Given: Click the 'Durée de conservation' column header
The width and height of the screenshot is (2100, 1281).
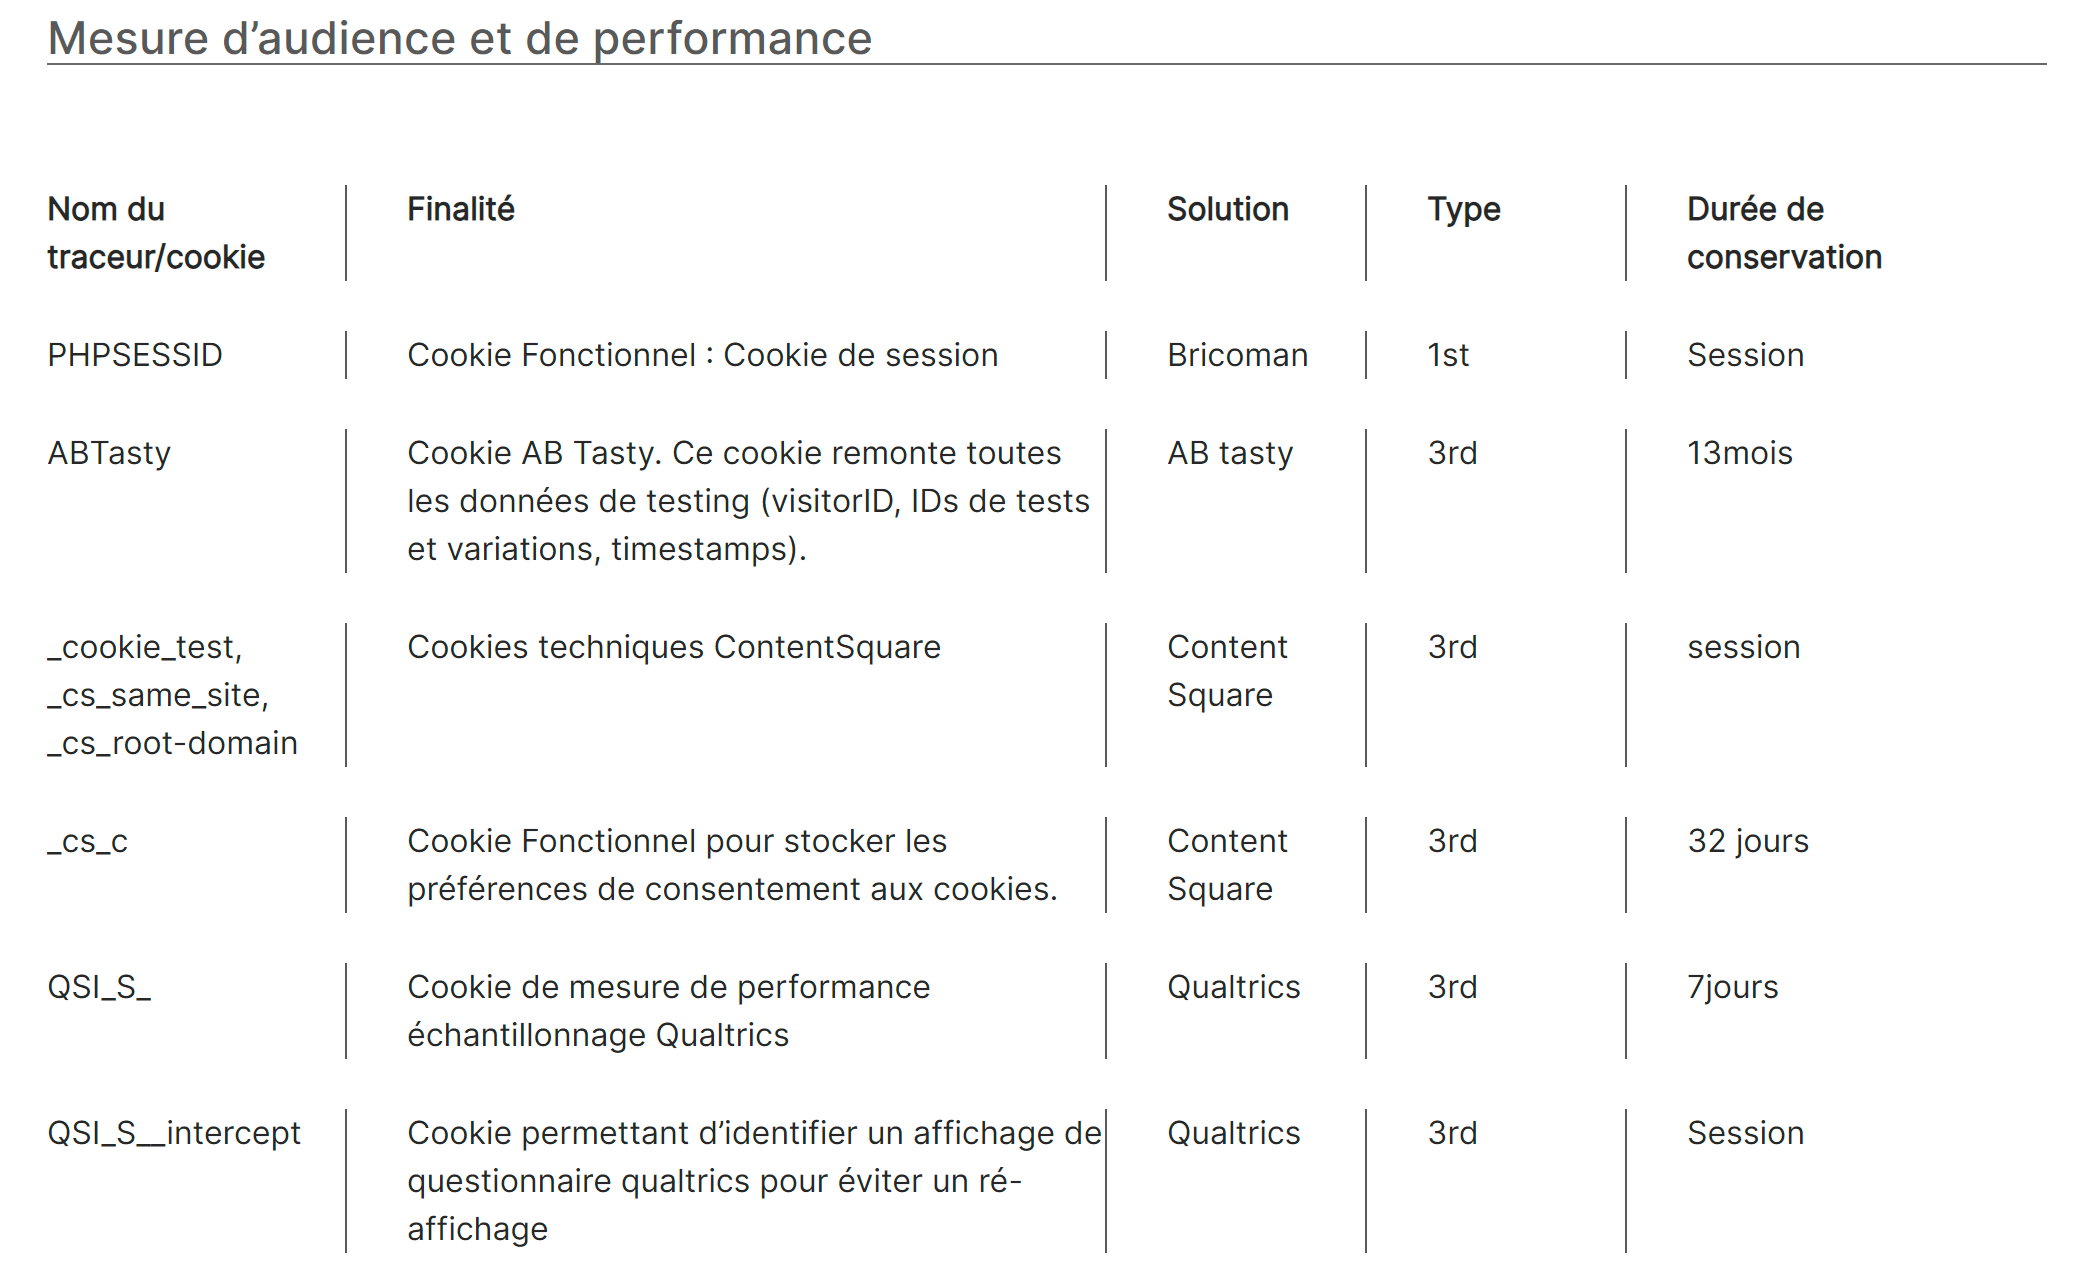Looking at the screenshot, I should (x=1784, y=233).
